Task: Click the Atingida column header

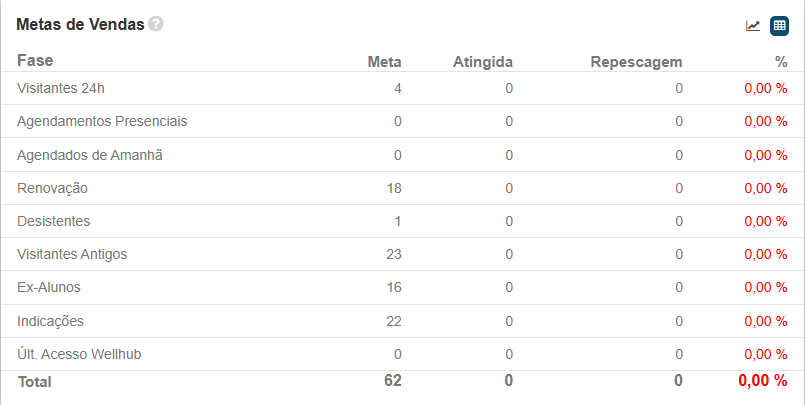Action: pos(483,62)
